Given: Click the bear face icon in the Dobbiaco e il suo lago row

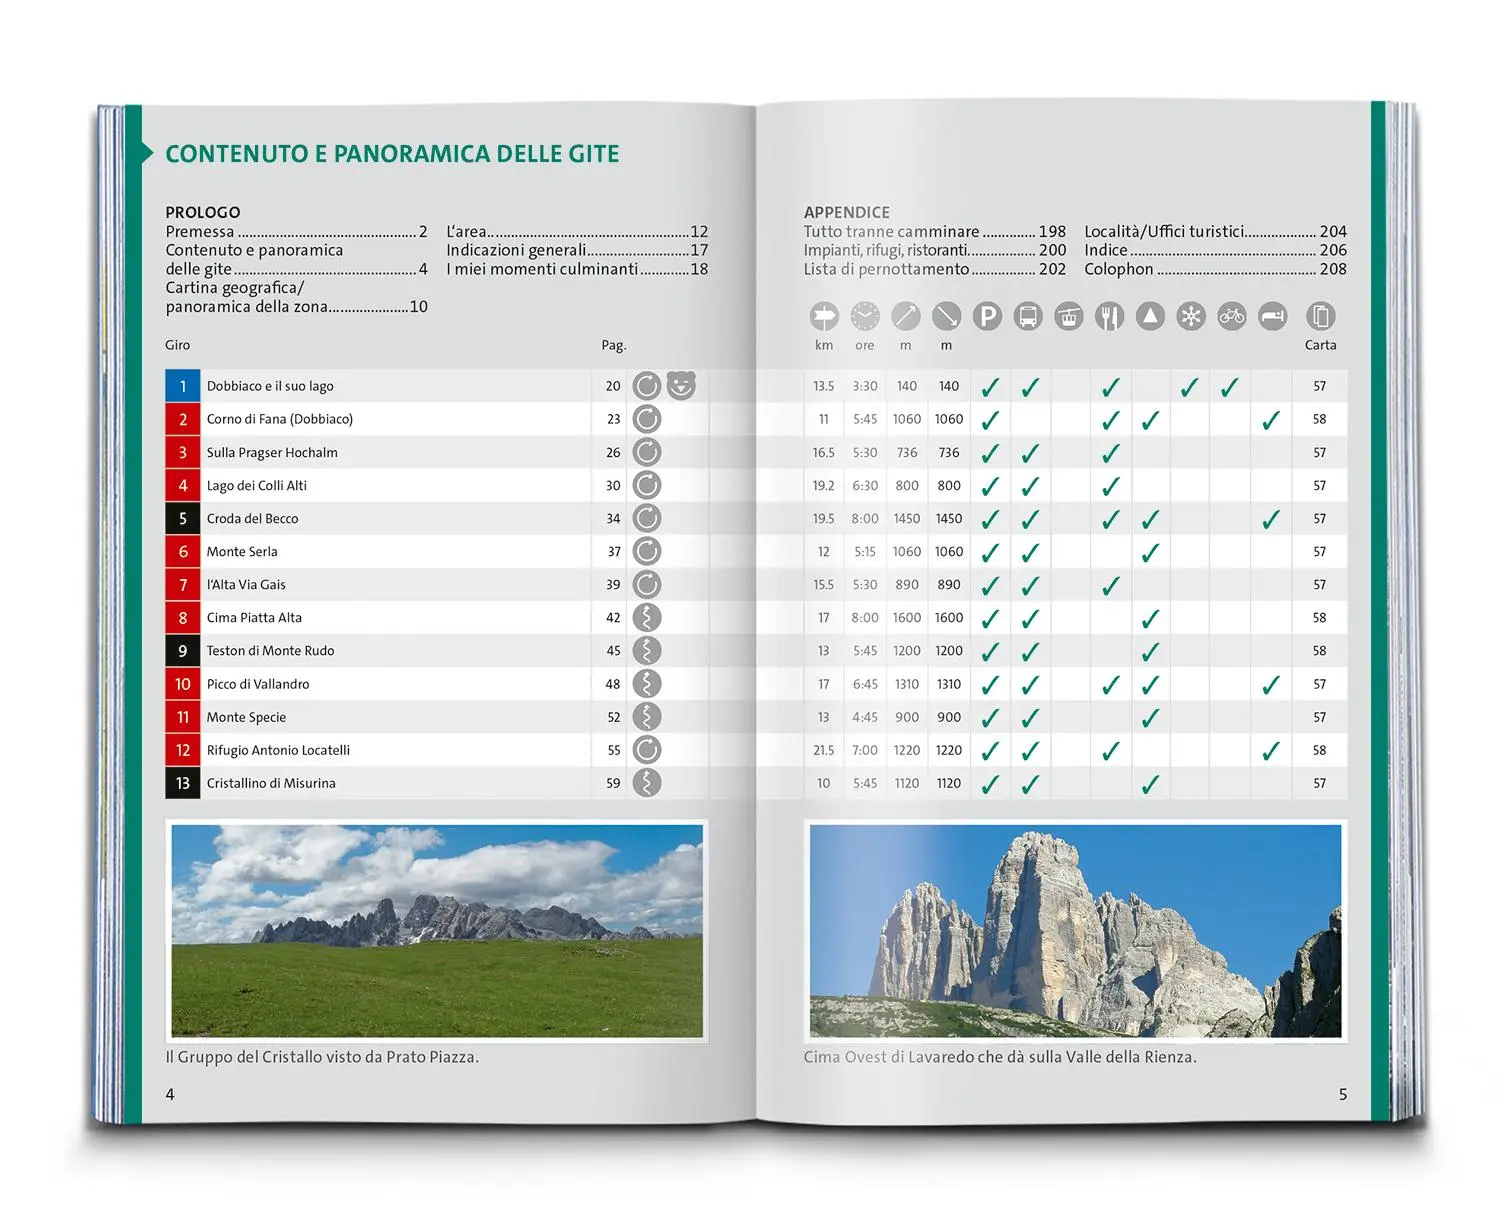Looking at the screenshot, I should [681, 385].
